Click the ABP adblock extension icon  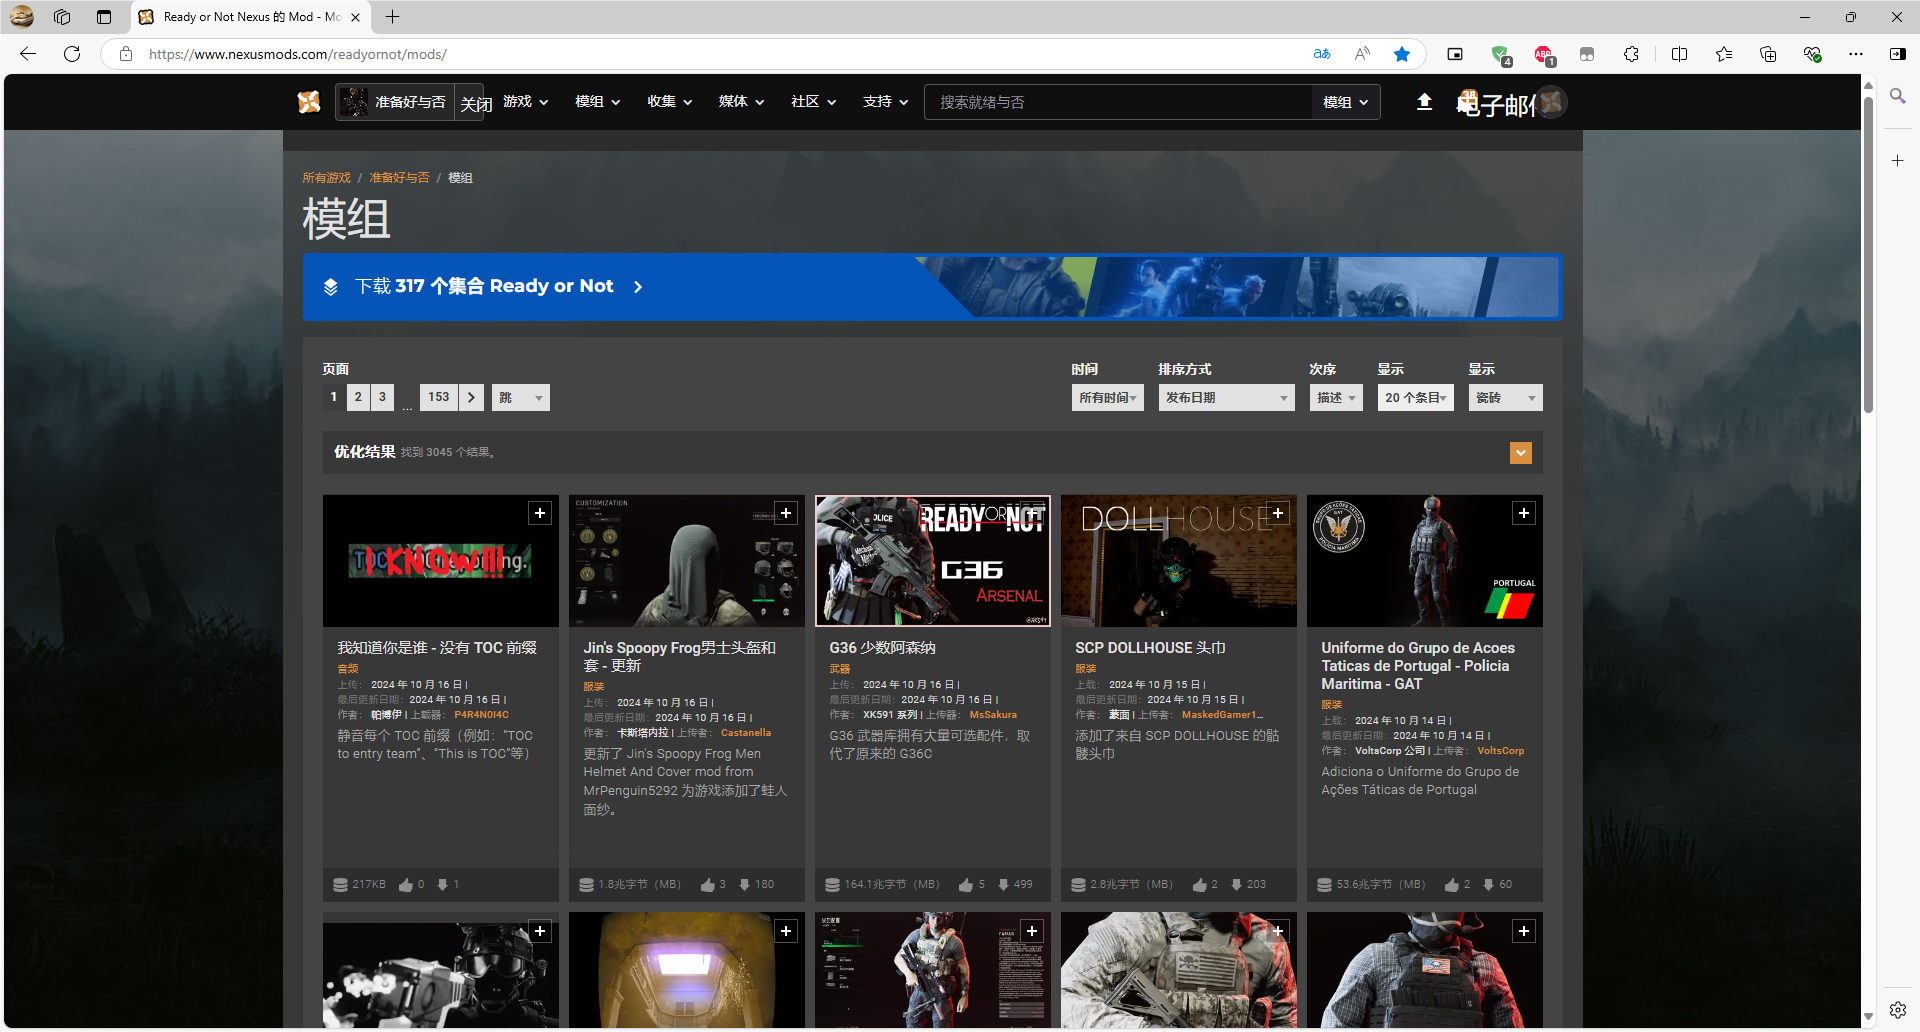point(1543,54)
